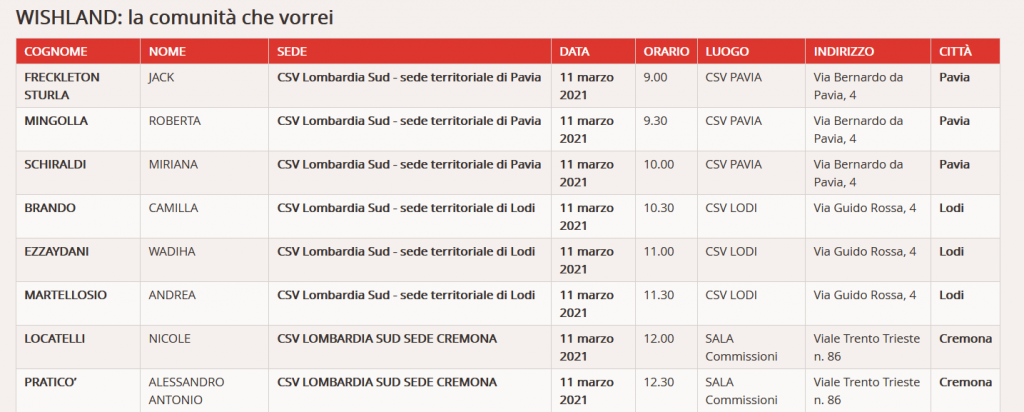This screenshot has width=1024, height=412.
Task: Select the 12.00 time cell
Action: tap(659, 338)
